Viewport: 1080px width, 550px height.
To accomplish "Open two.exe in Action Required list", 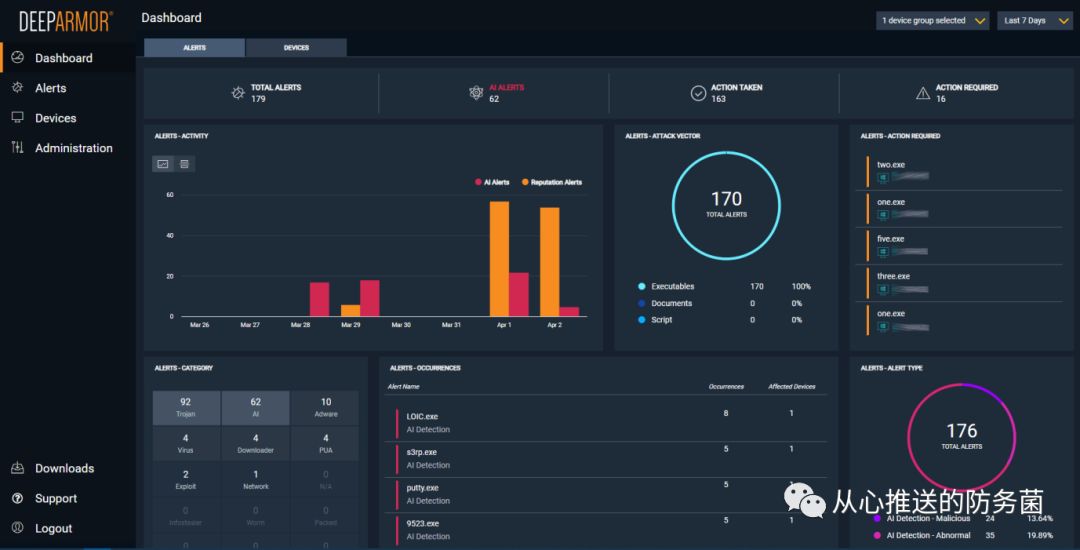I will [964, 171].
